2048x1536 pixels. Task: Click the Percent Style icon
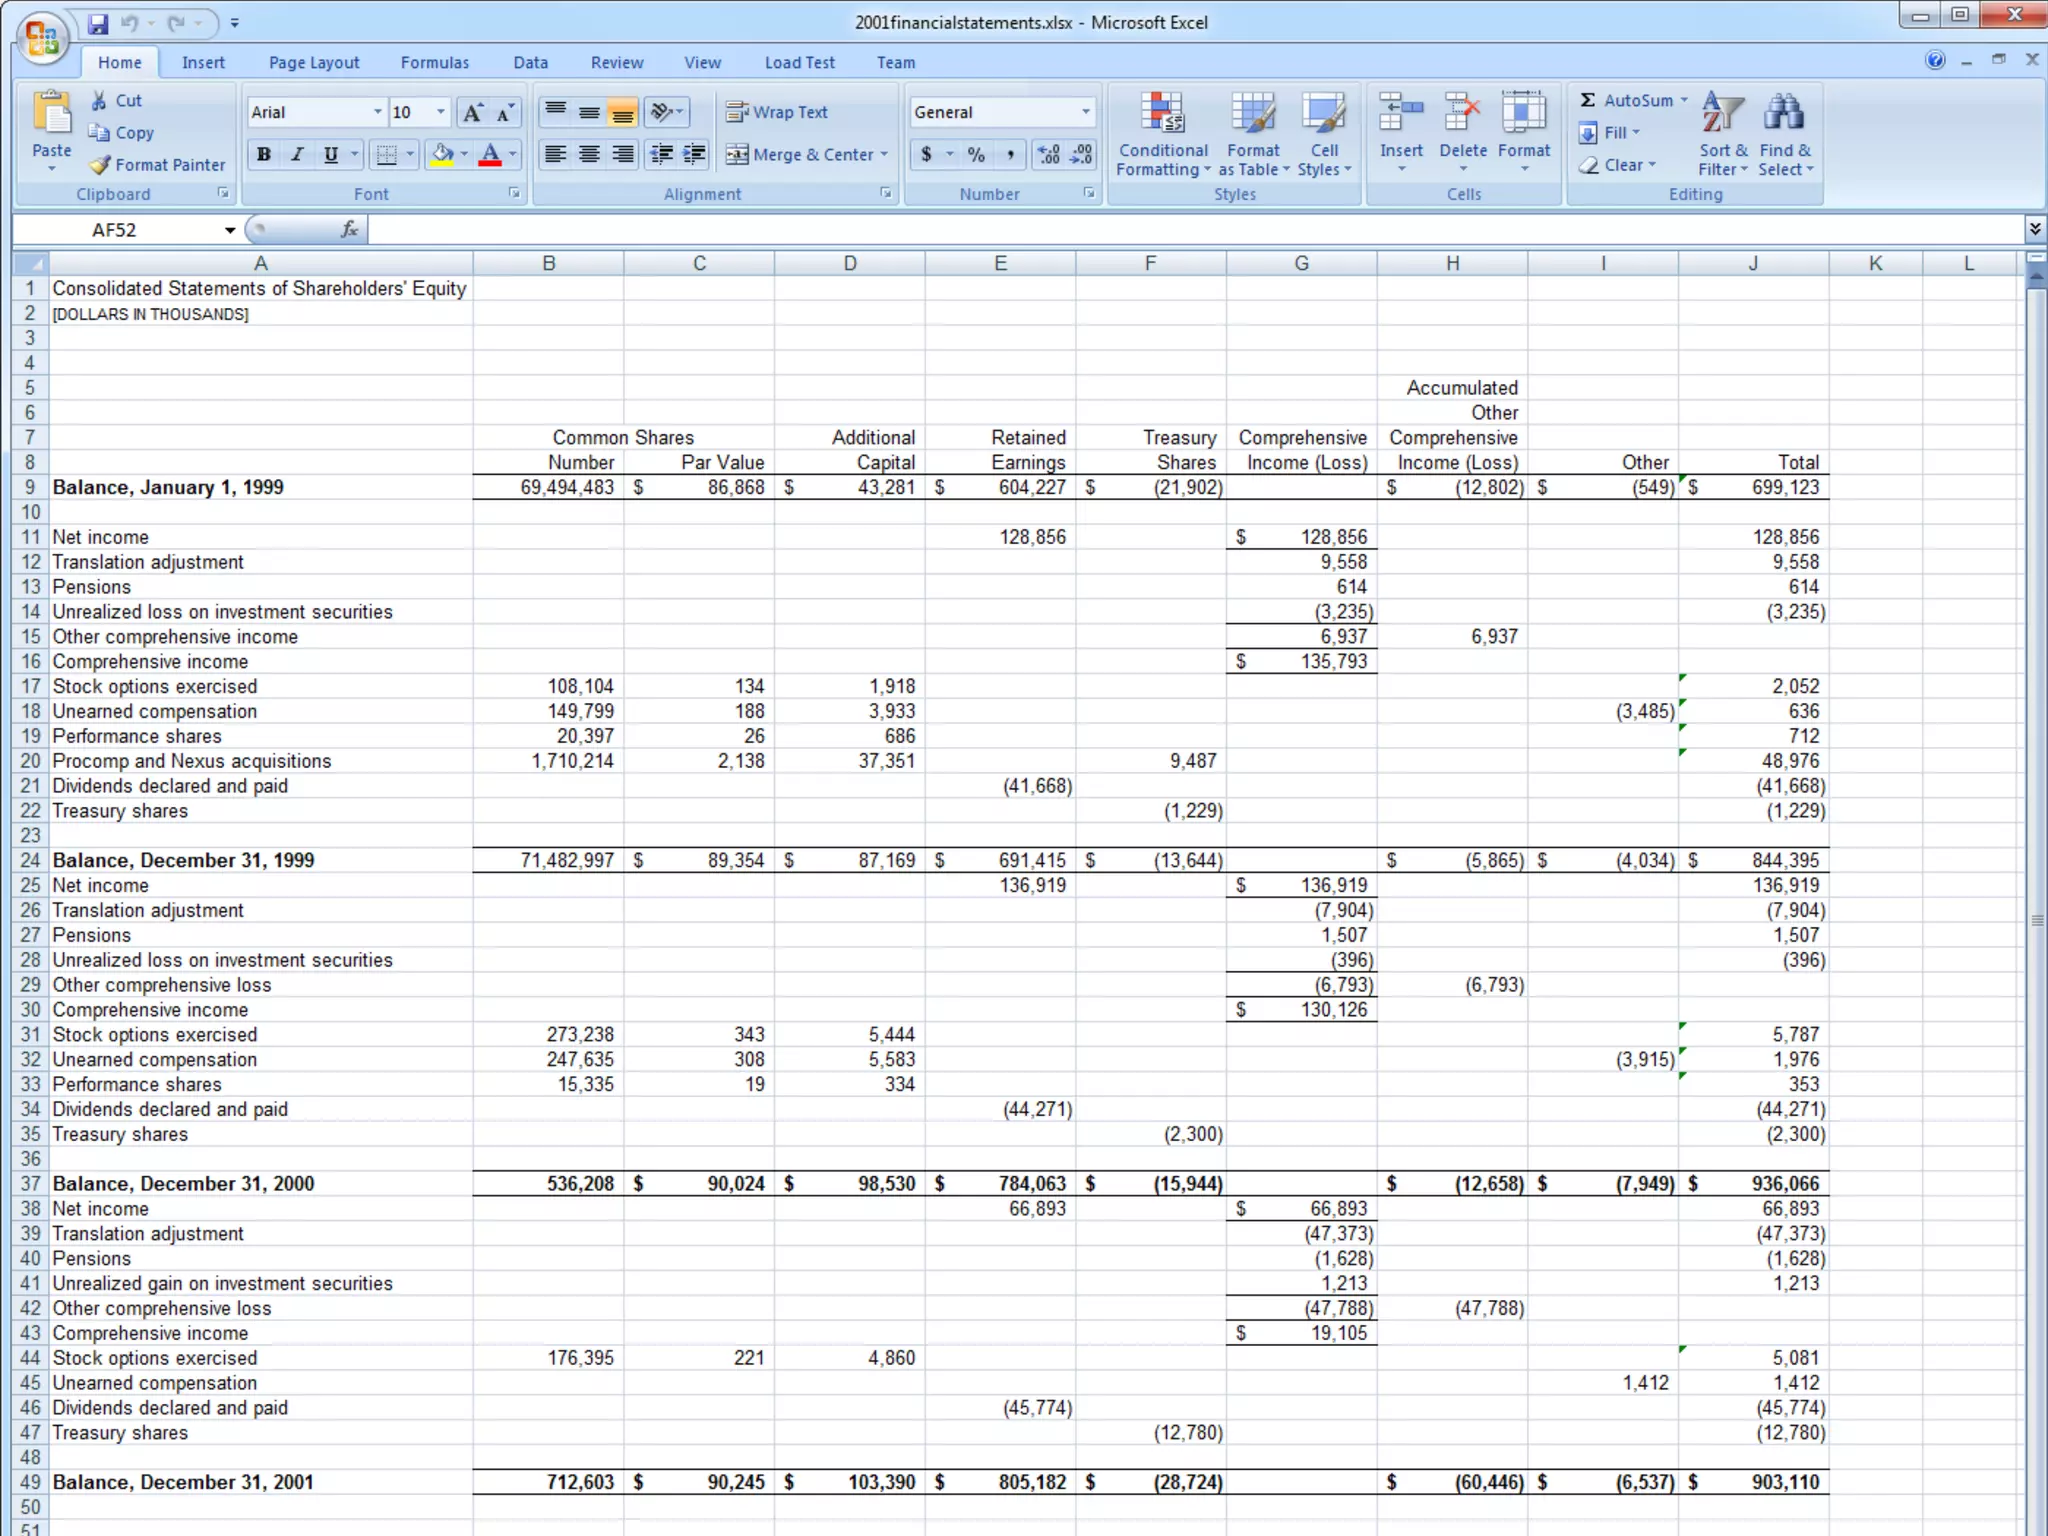(x=976, y=154)
